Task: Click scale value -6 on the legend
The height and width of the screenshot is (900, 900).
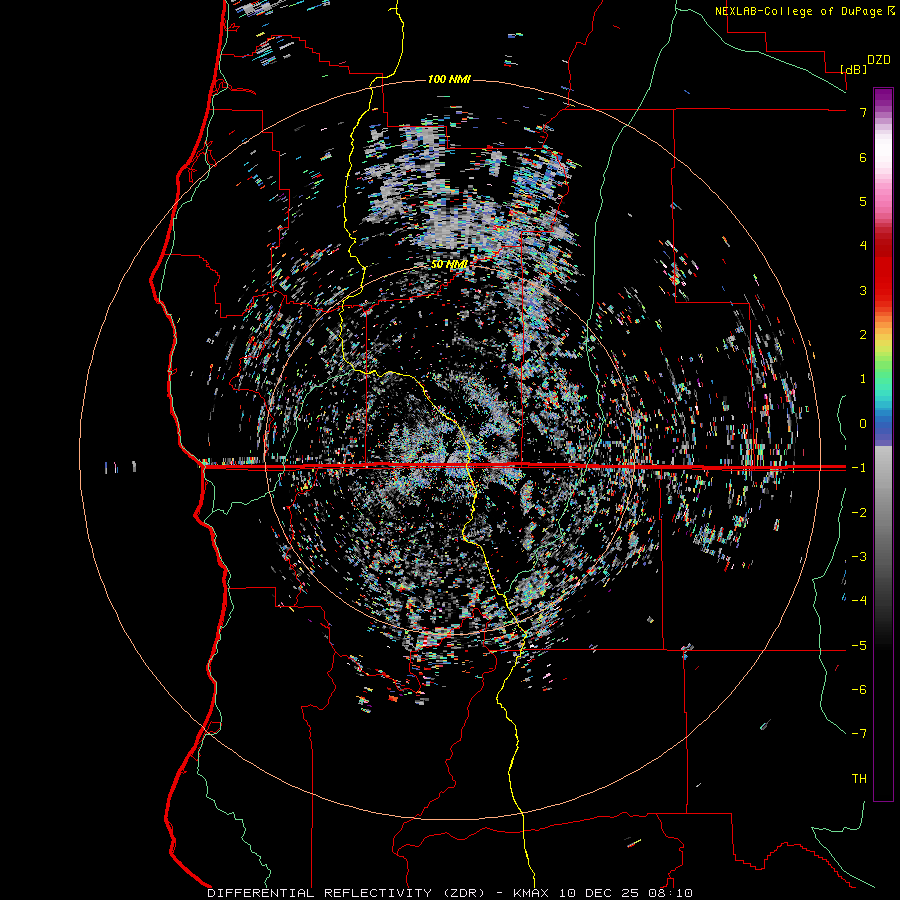Action: (859, 690)
